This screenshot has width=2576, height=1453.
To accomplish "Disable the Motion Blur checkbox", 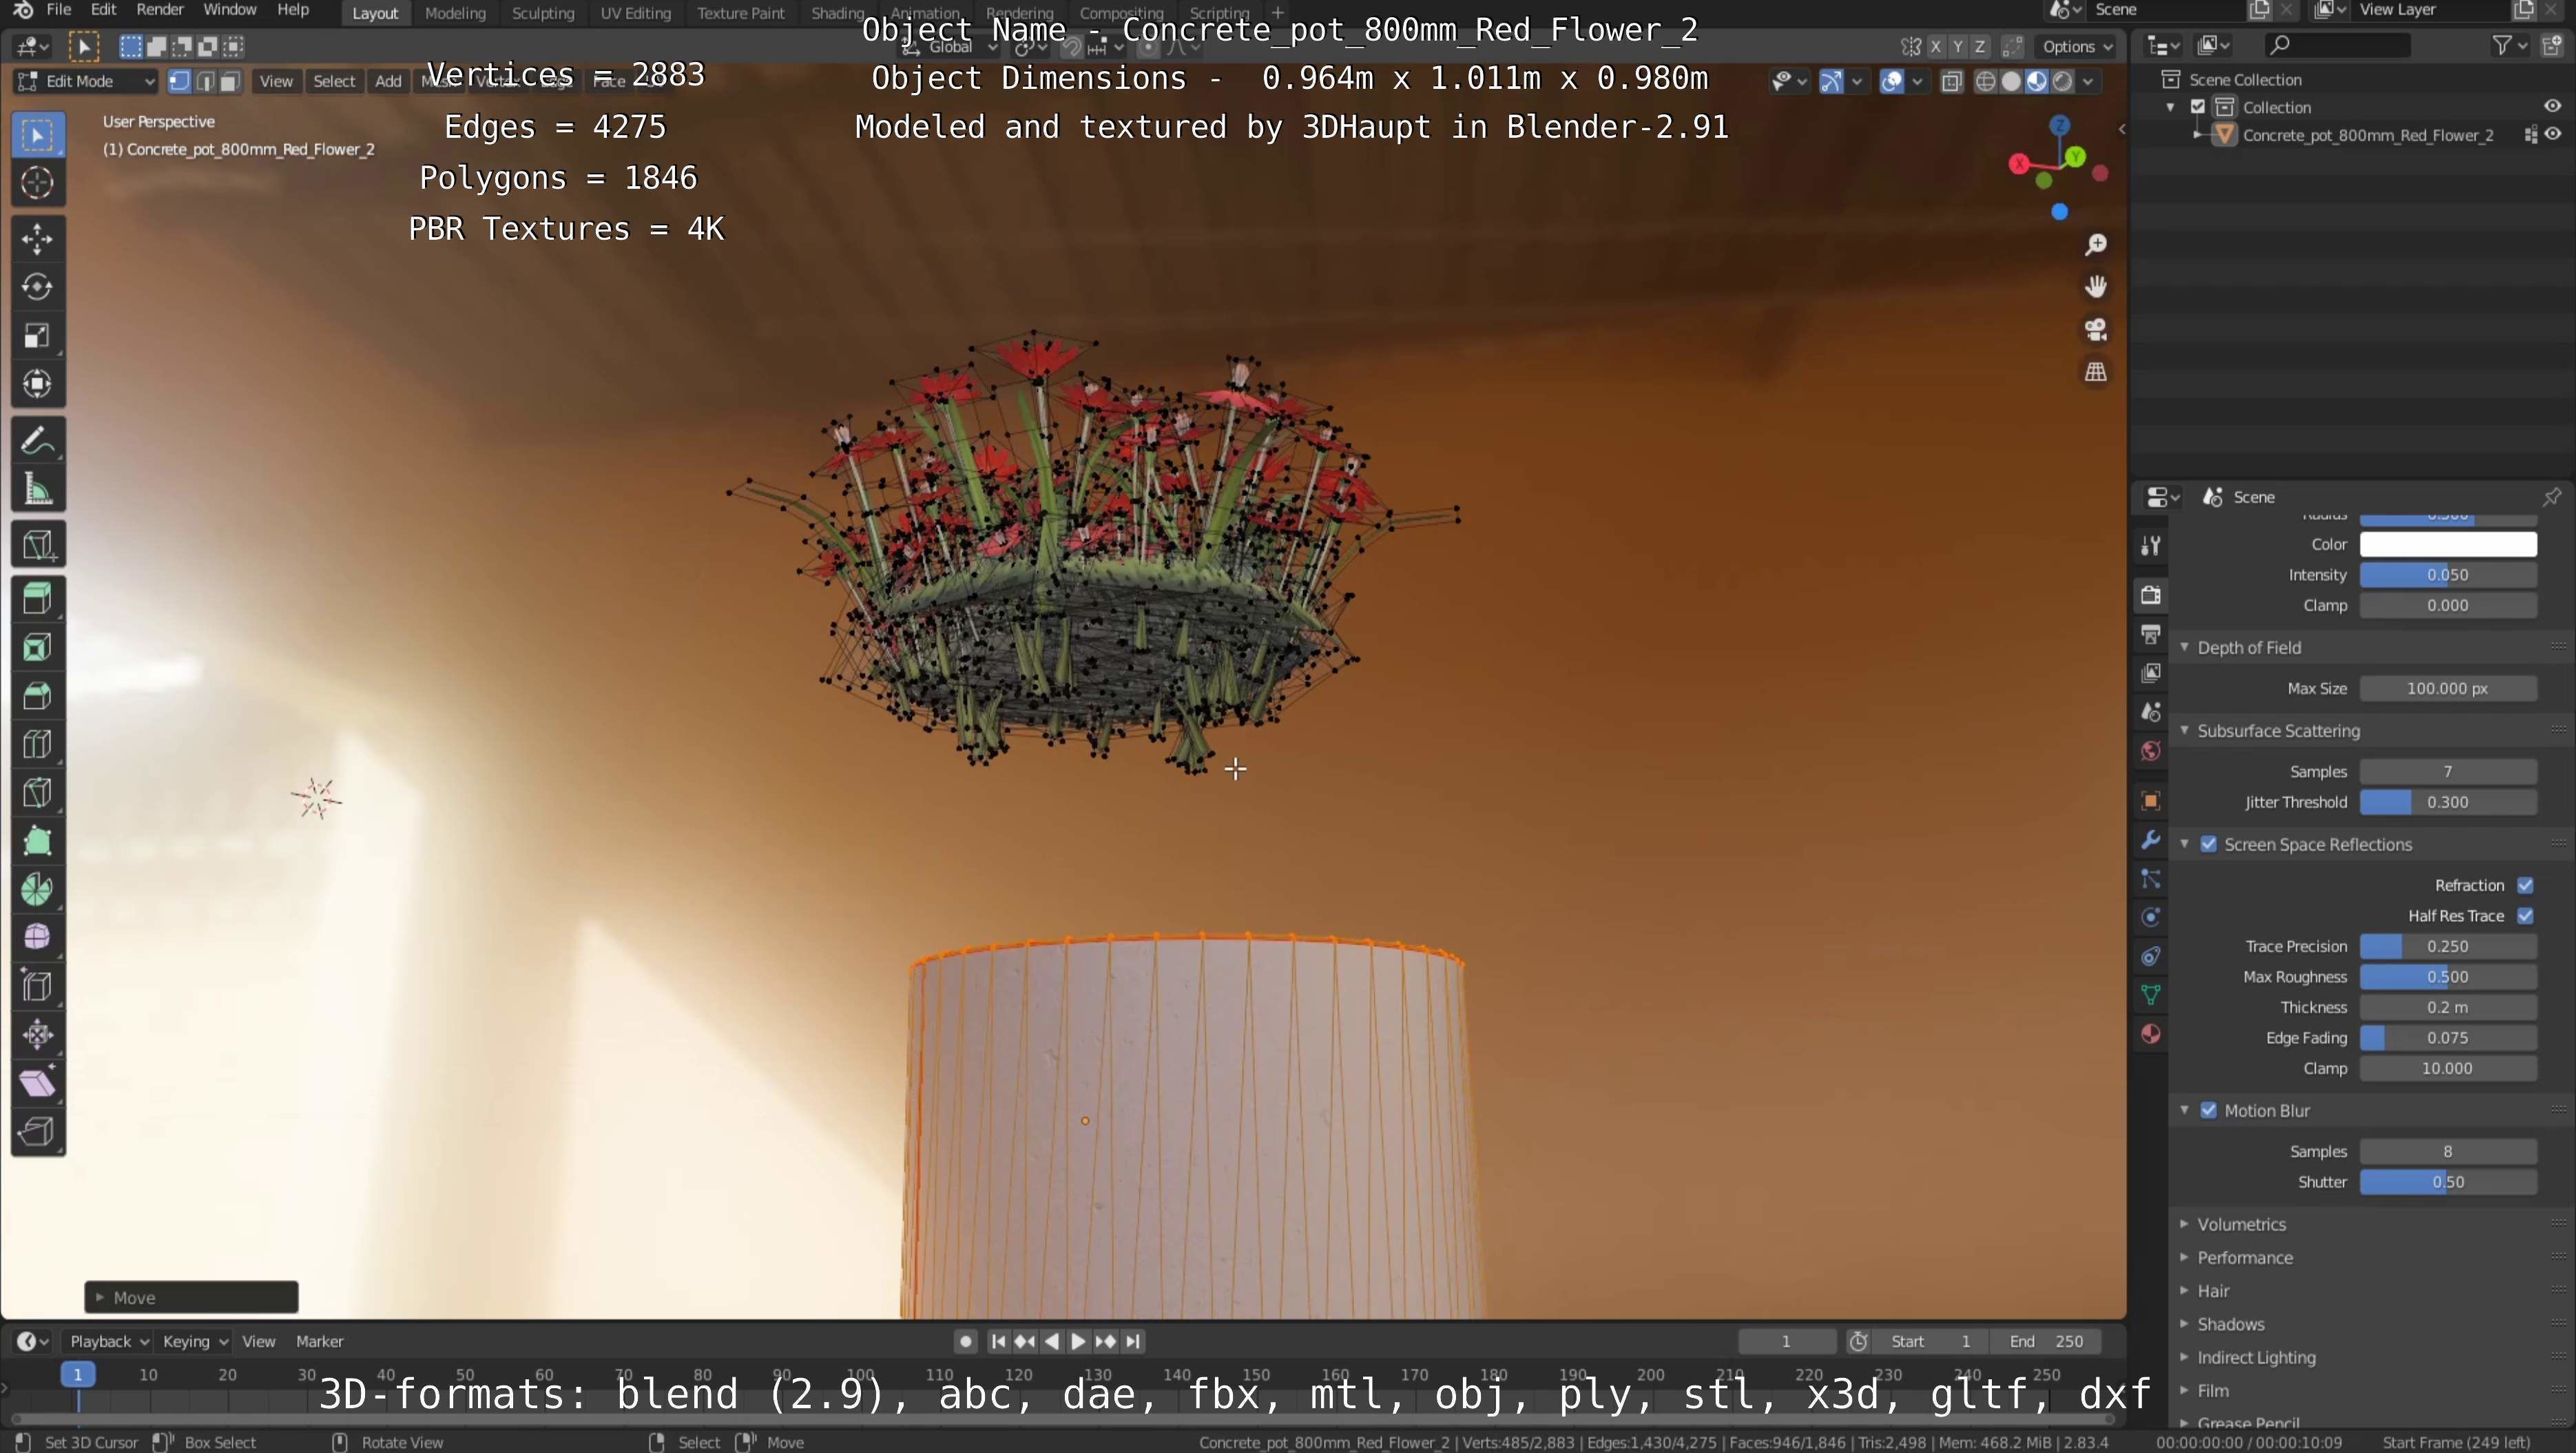I will (2209, 1111).
